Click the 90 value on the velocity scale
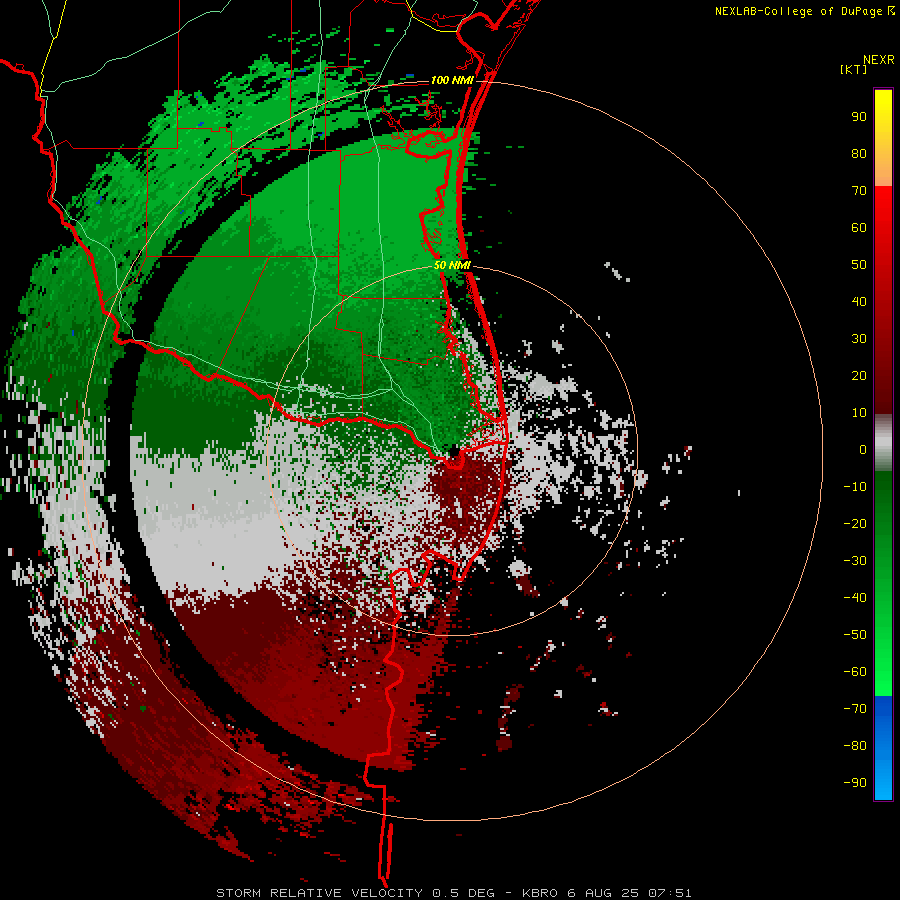 [x=859, y=117]
